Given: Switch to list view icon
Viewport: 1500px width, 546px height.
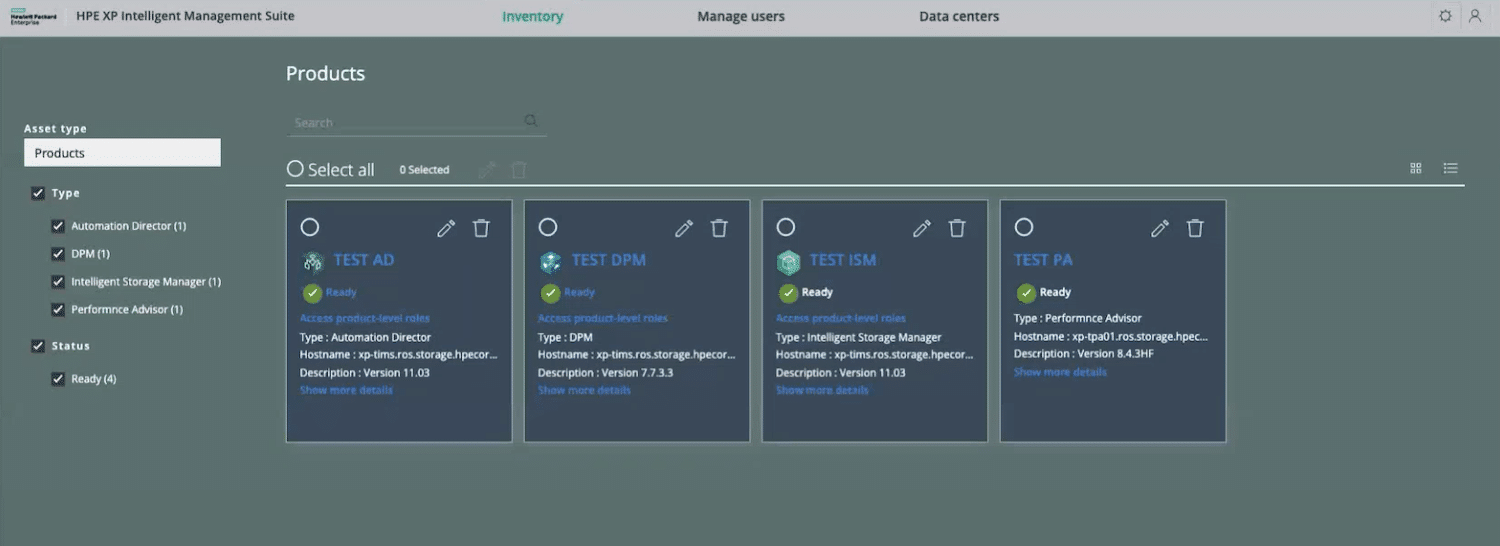Looking at the screenshot, I should (x=1451, y=168).
